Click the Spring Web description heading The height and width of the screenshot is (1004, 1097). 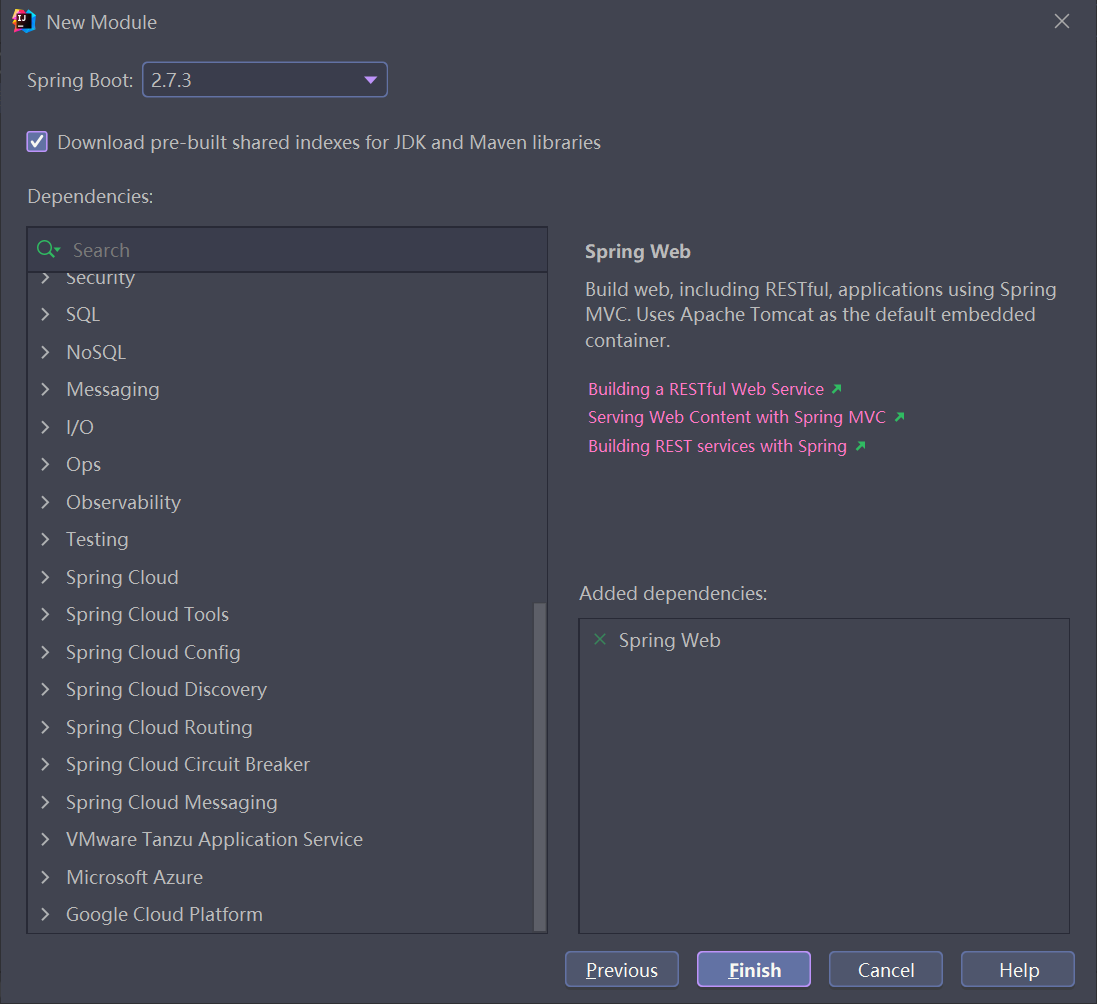tap(637, 251)
